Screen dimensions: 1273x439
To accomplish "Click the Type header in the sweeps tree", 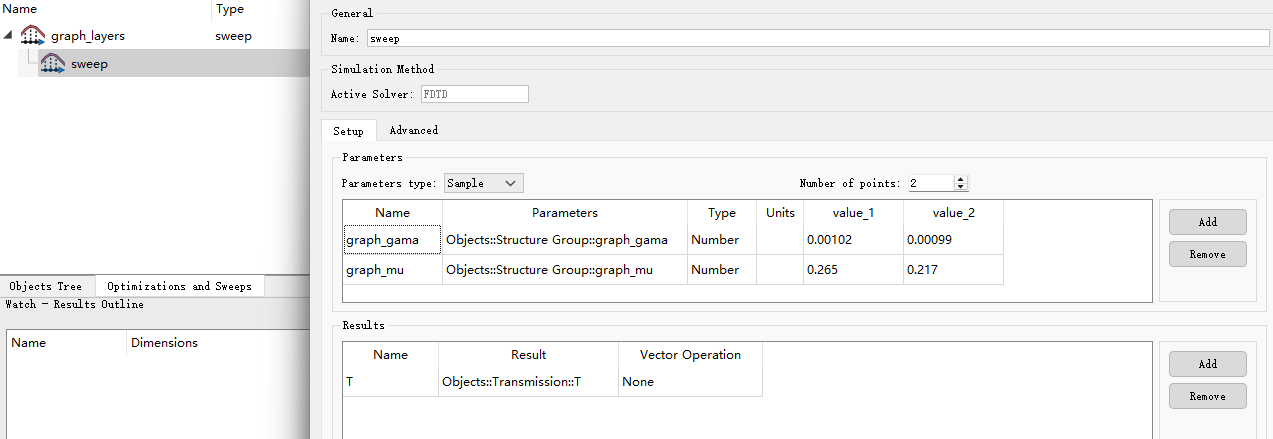I will [x=261, y=9].
